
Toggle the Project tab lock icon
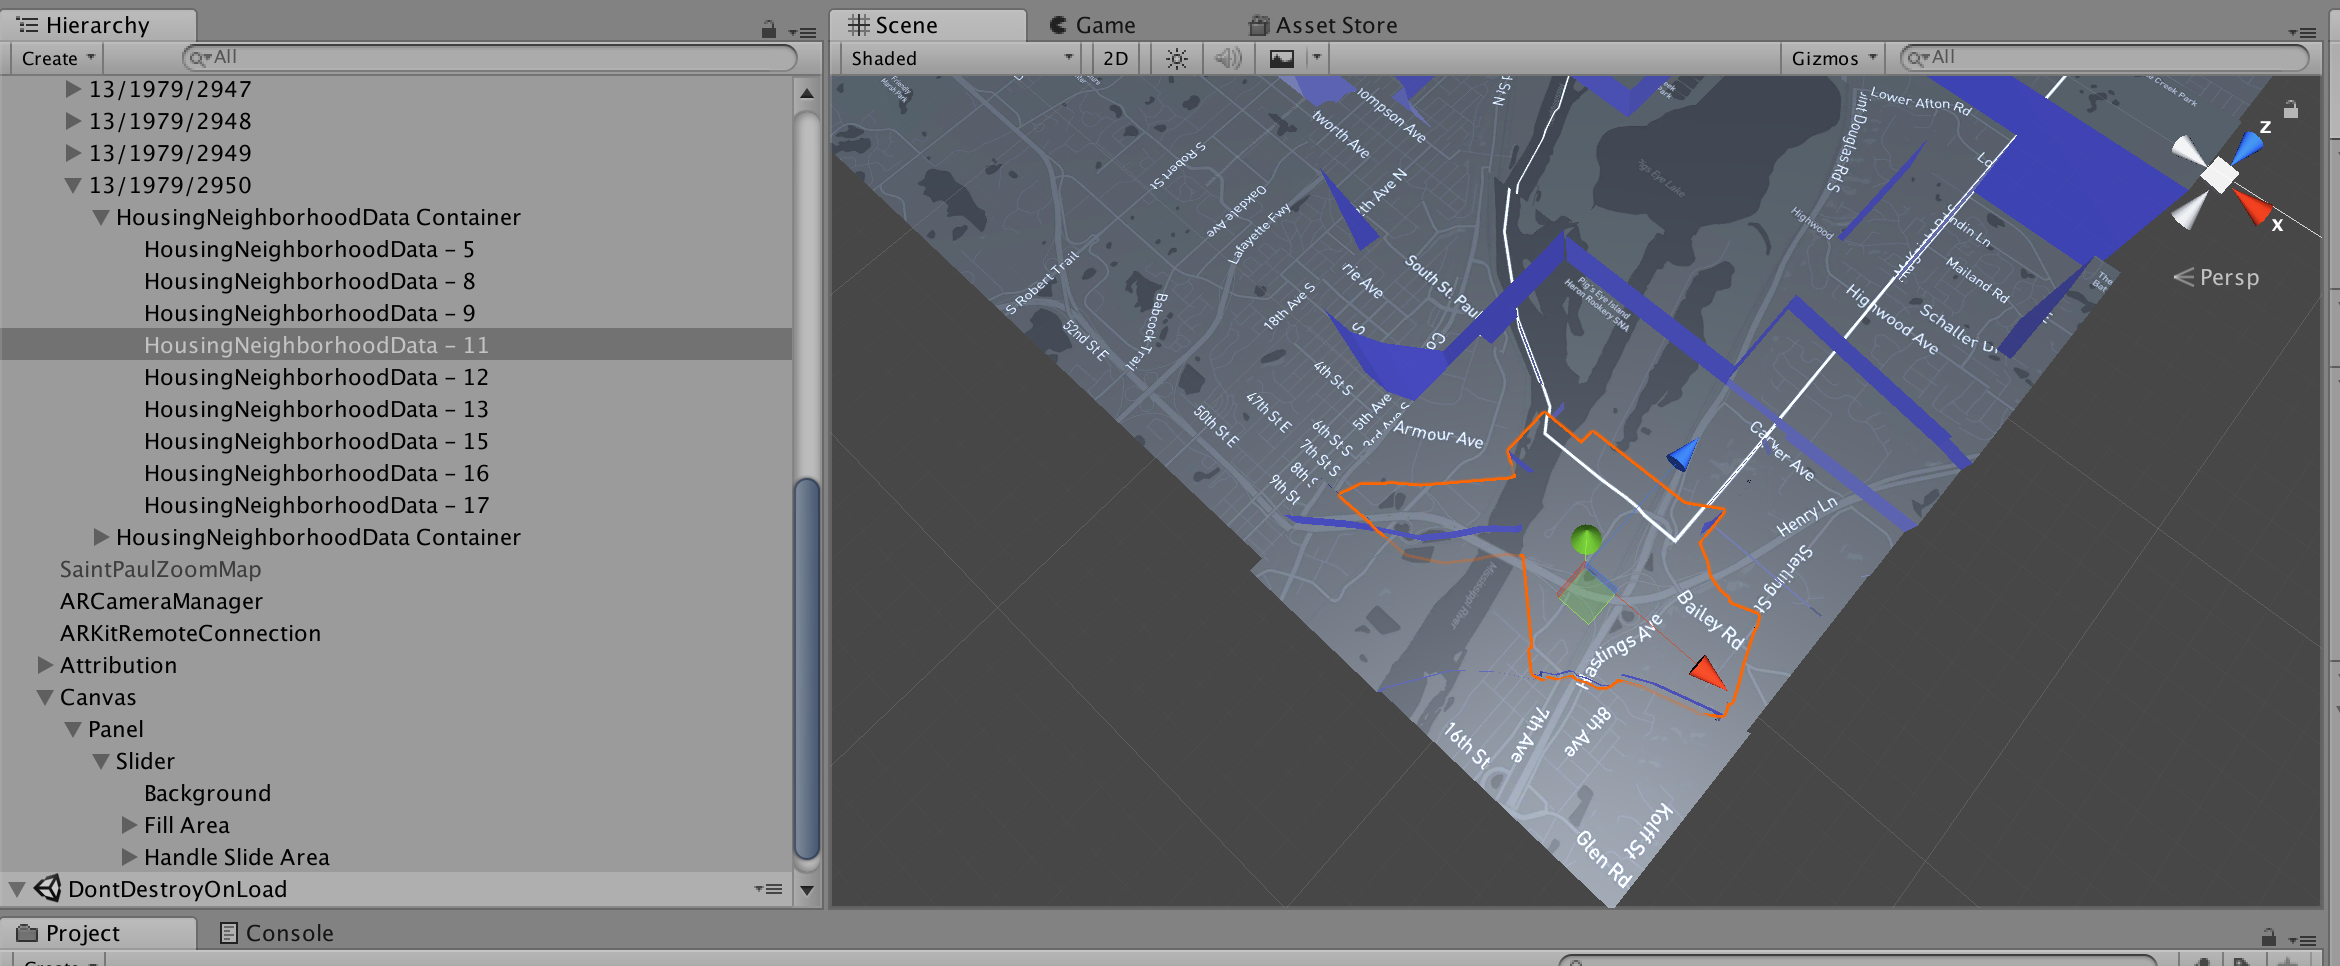[2270, 938]
